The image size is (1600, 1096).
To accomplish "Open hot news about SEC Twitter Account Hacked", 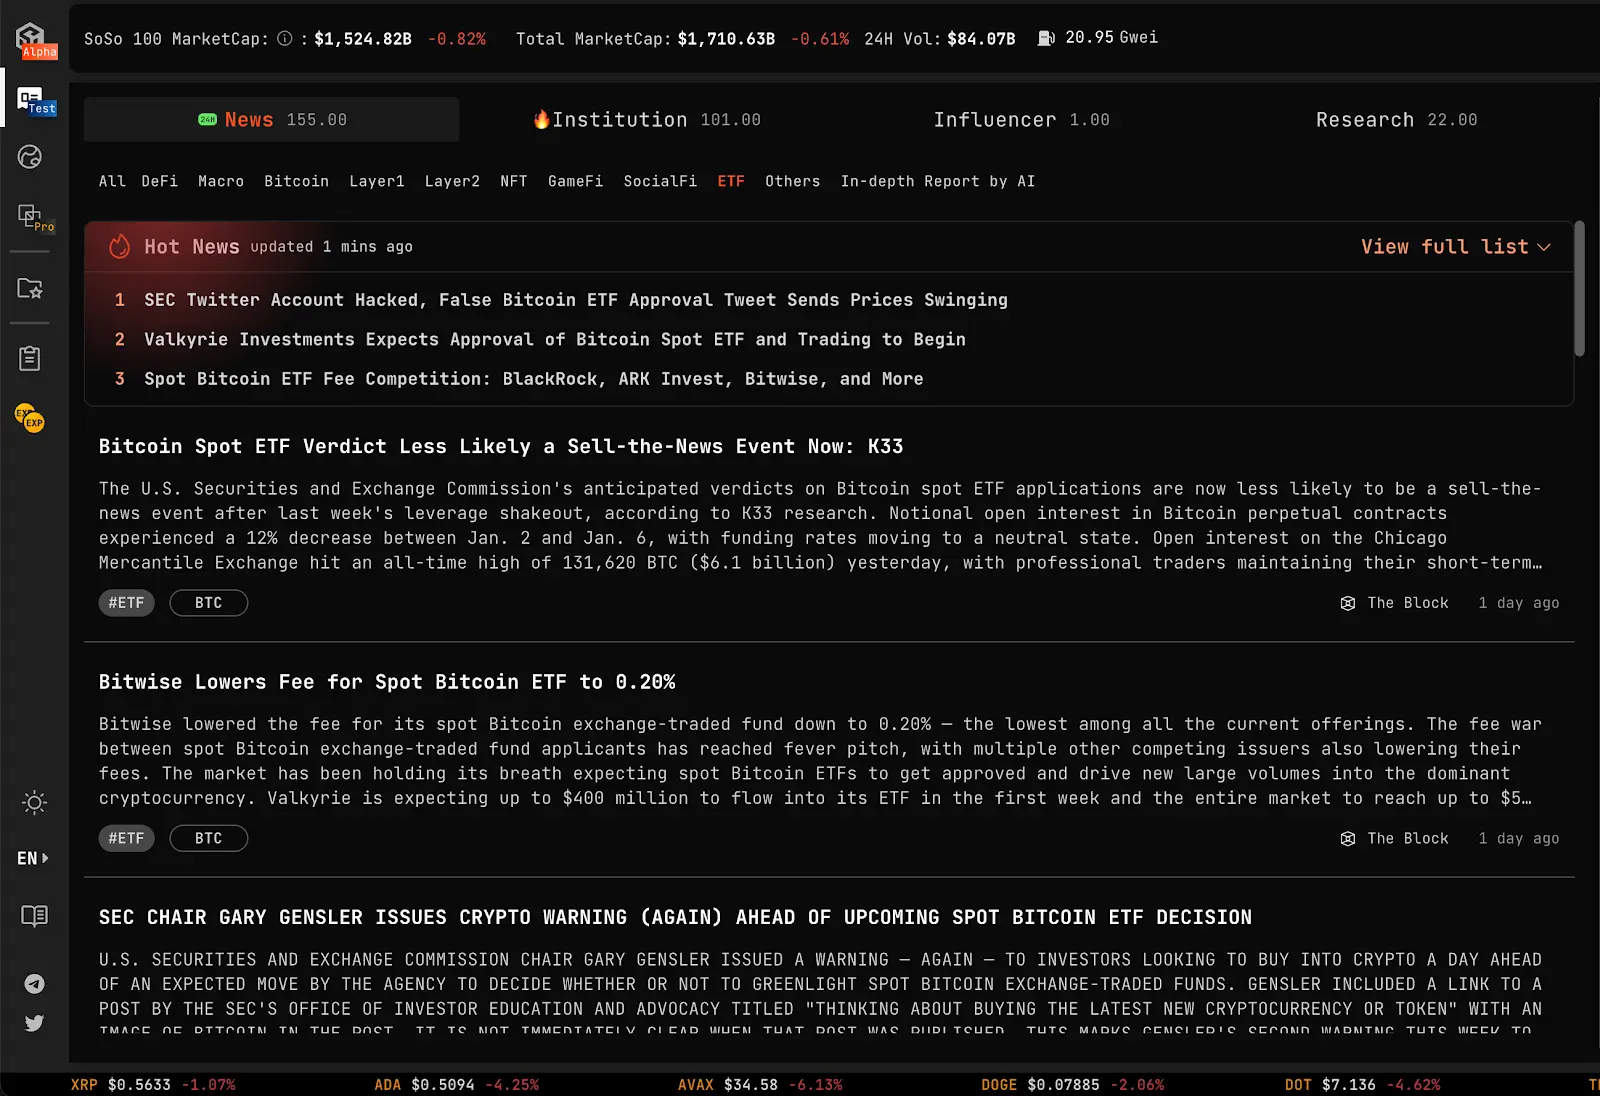I will coord(576,300).
